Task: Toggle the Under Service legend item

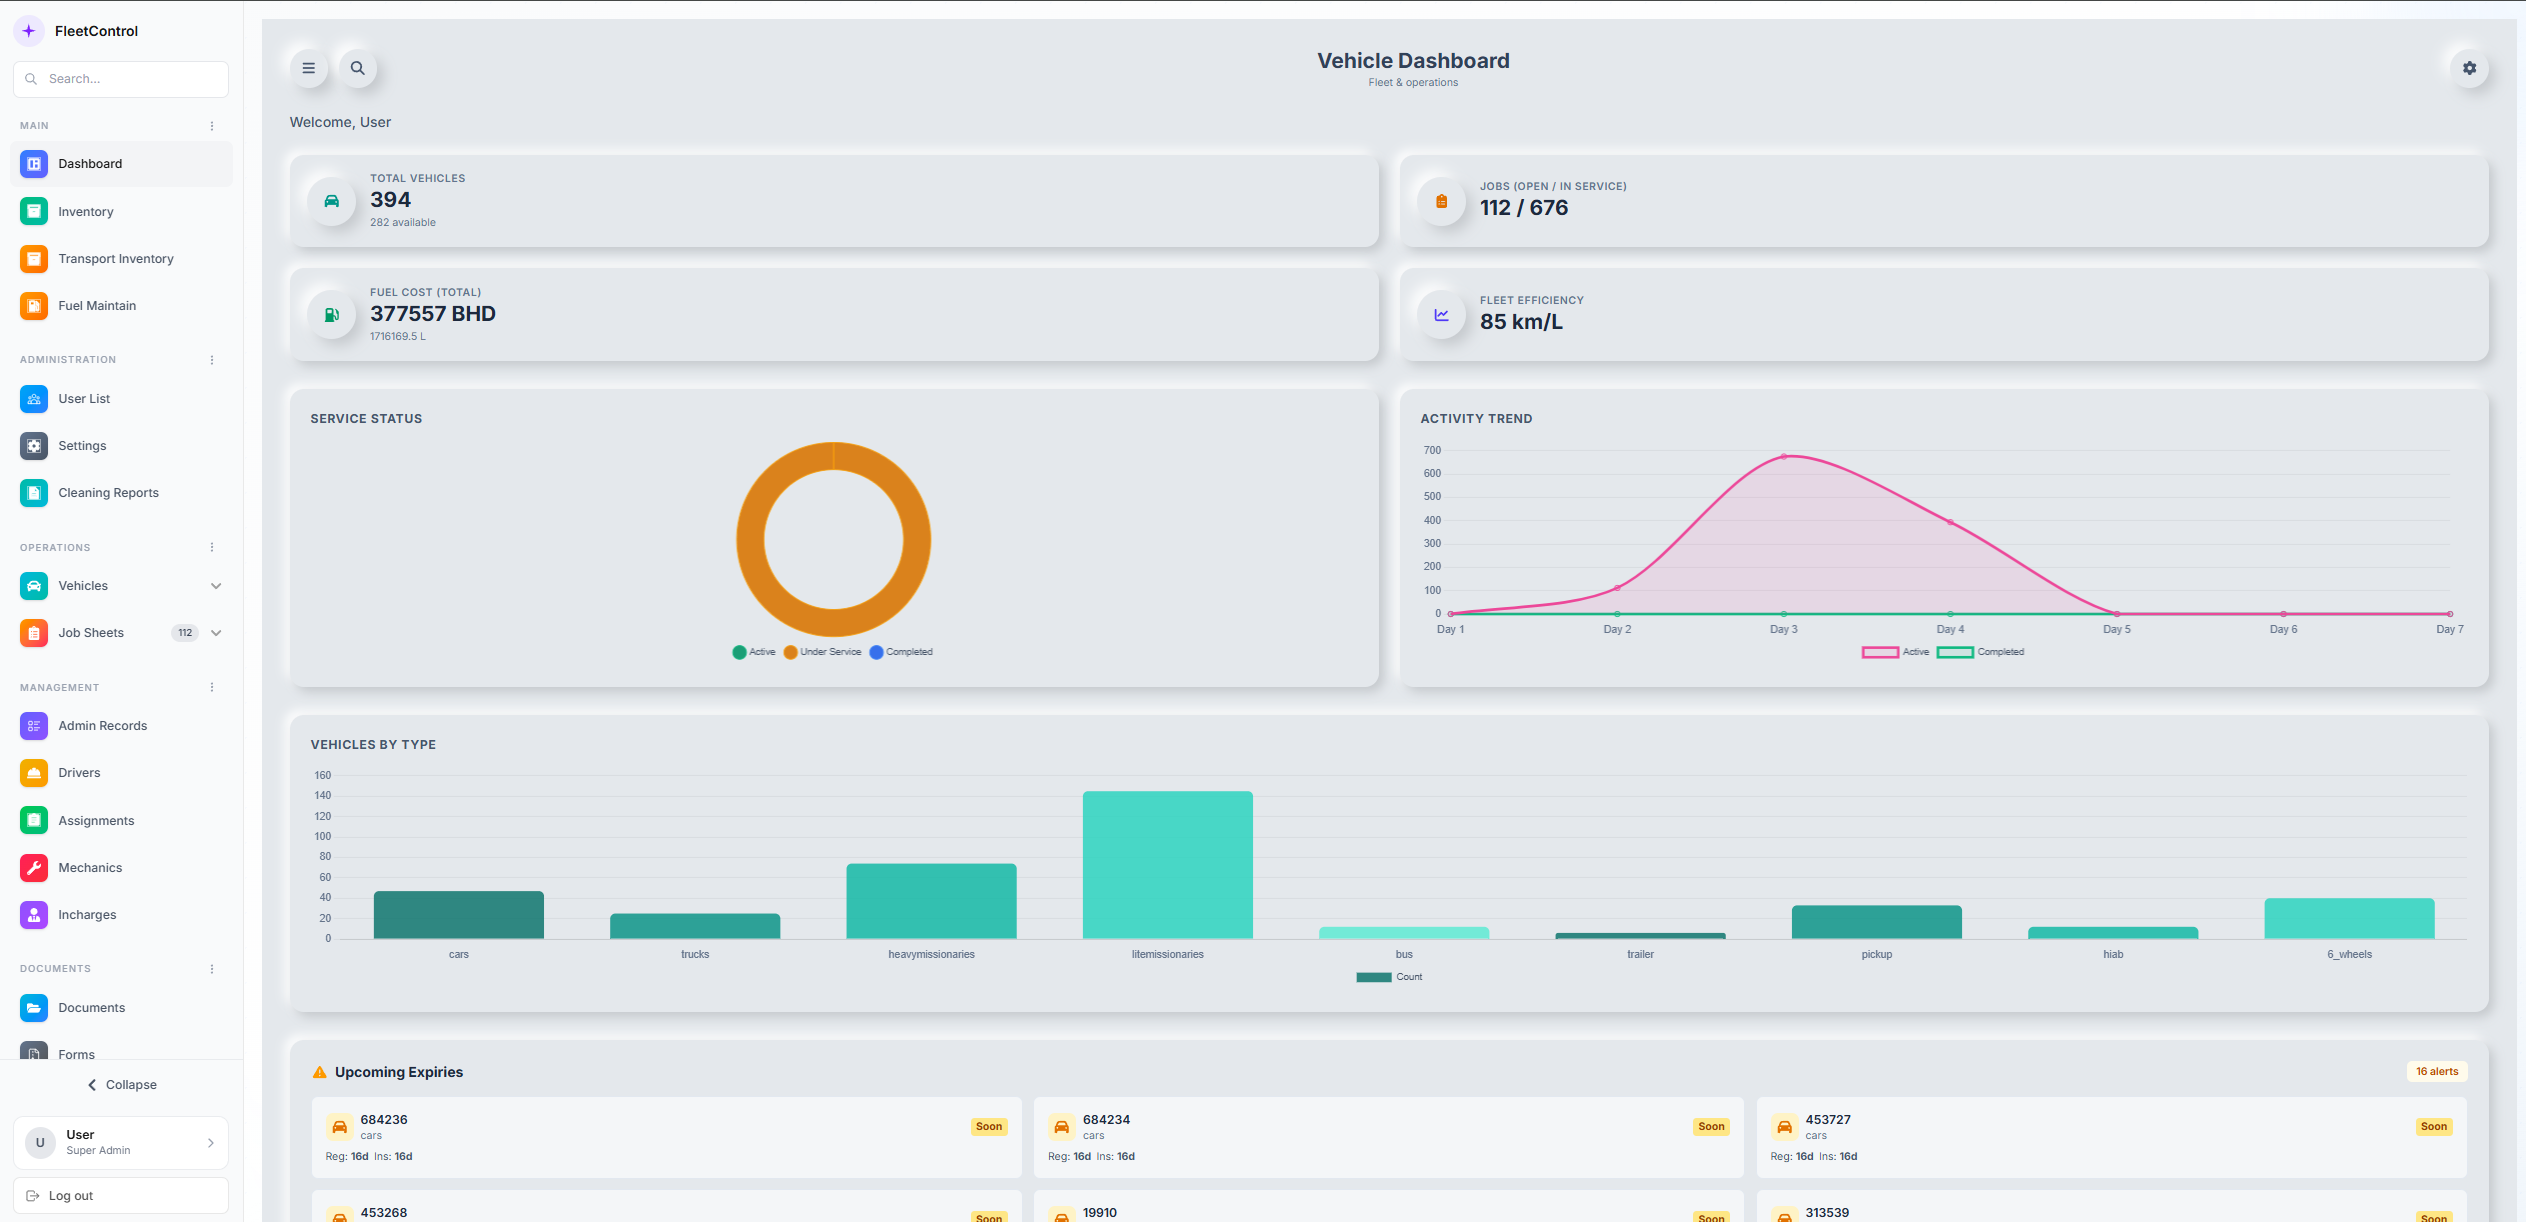Action: (823, 652)
